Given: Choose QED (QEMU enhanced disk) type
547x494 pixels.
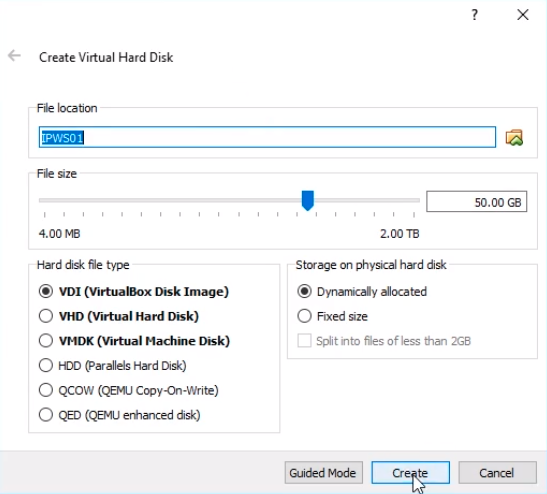Looking at the screenshot, I should 119,415.
